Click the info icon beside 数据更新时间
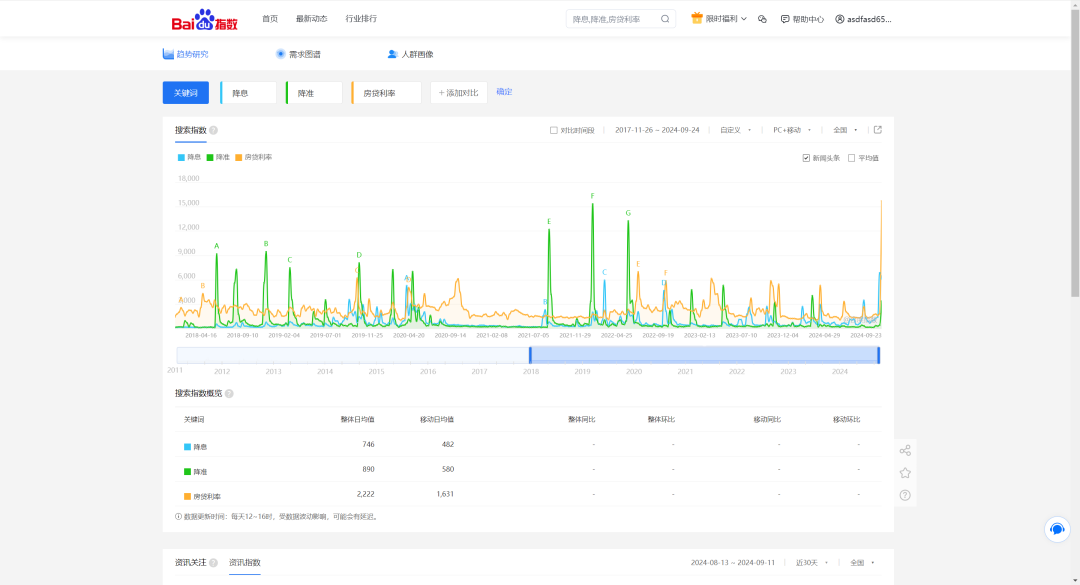1080x585 pixels. pos(178,516)
